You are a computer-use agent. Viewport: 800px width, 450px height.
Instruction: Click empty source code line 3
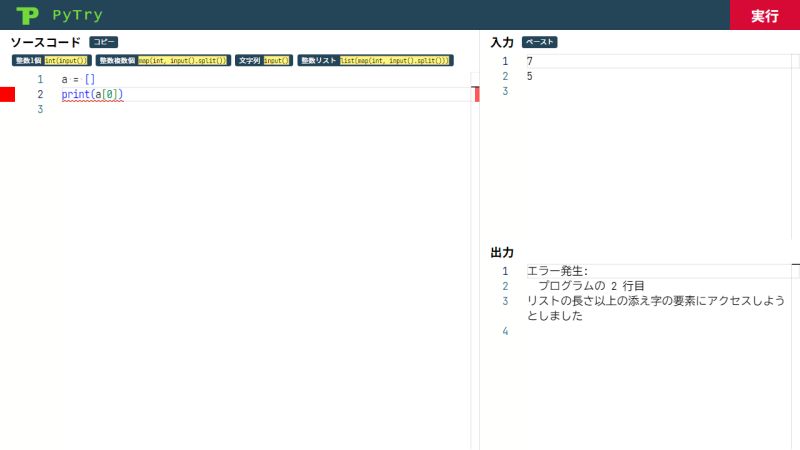click(x=265, y=109)
